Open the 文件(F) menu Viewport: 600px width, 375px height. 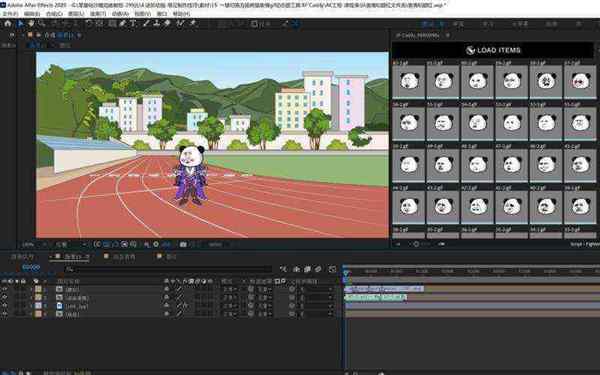click(x=10, y=13)
